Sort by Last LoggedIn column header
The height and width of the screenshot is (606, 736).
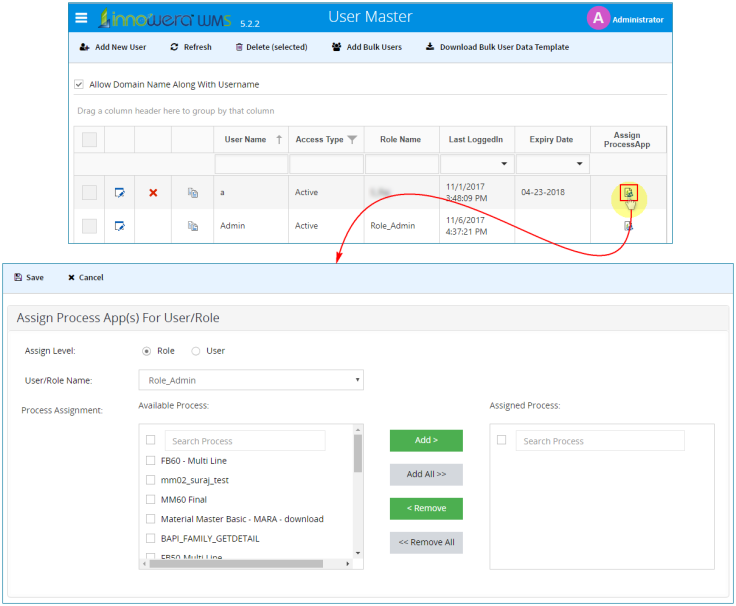point(475,139)
